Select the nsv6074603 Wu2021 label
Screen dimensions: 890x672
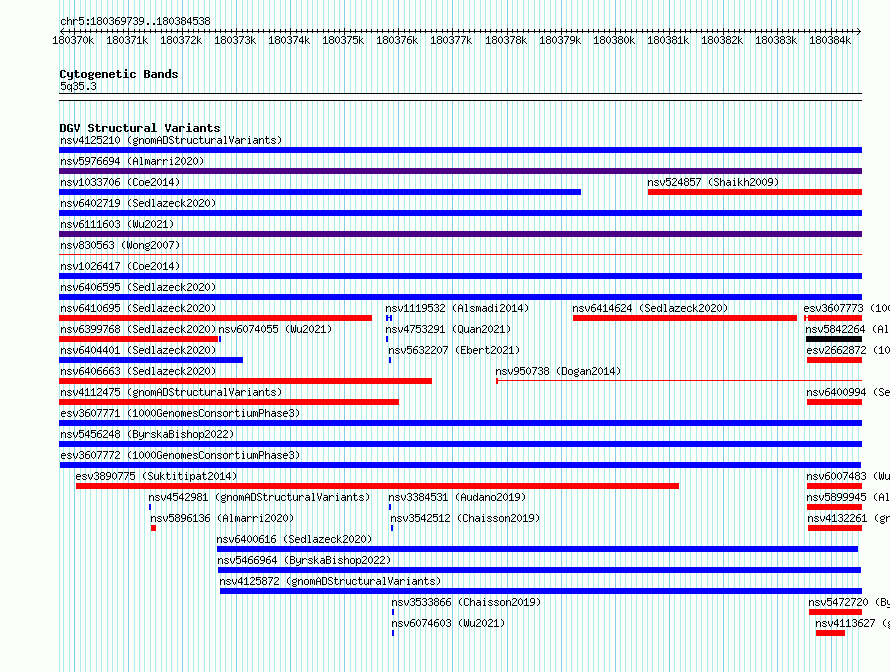[448, 623]
